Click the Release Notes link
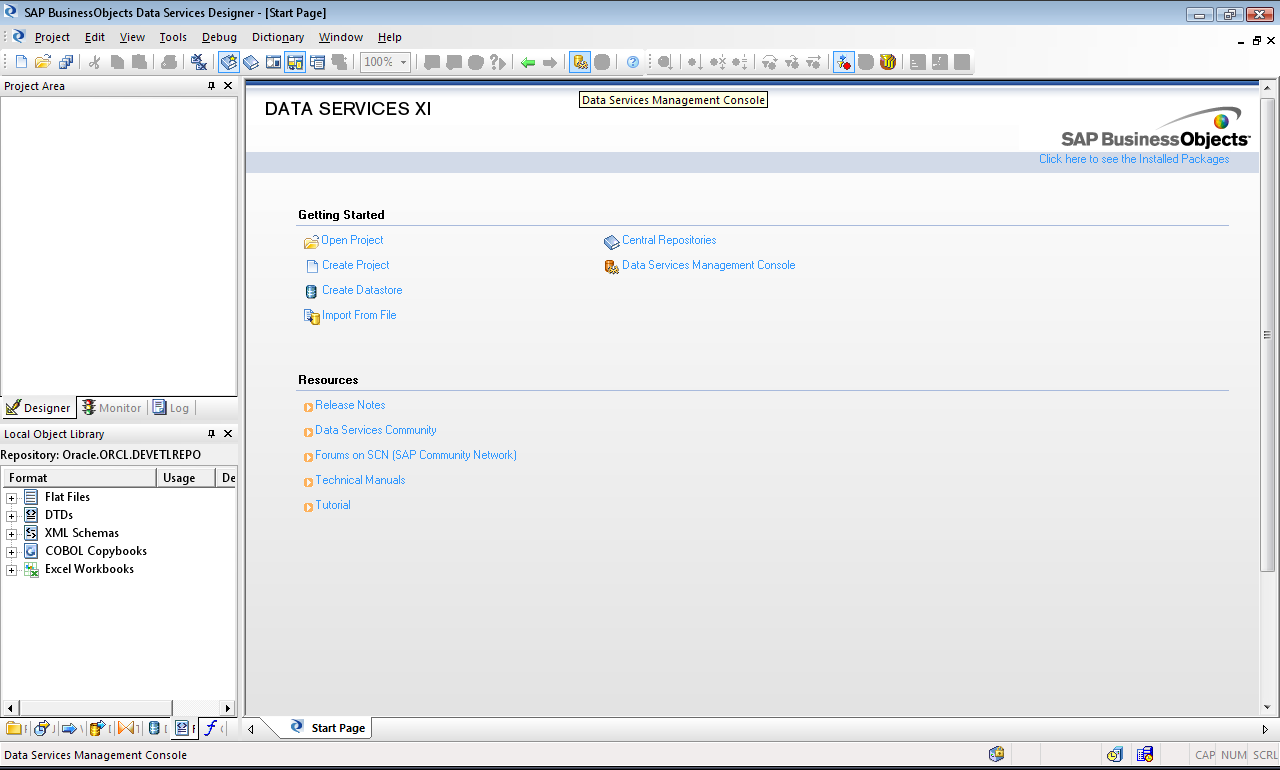This screenshot has height=770, width=1280. pyautogui.click(x=350, y=405)
